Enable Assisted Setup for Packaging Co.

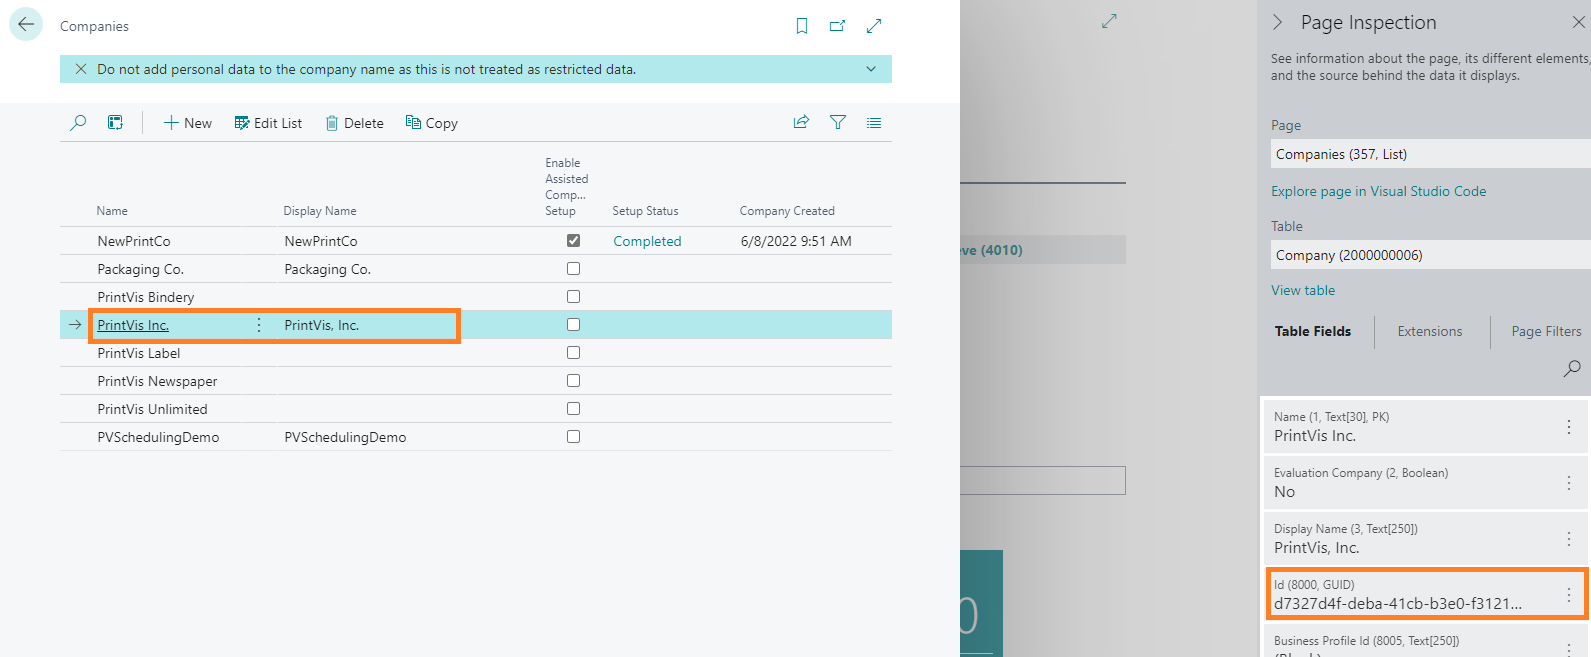click(x=573, y=269)
